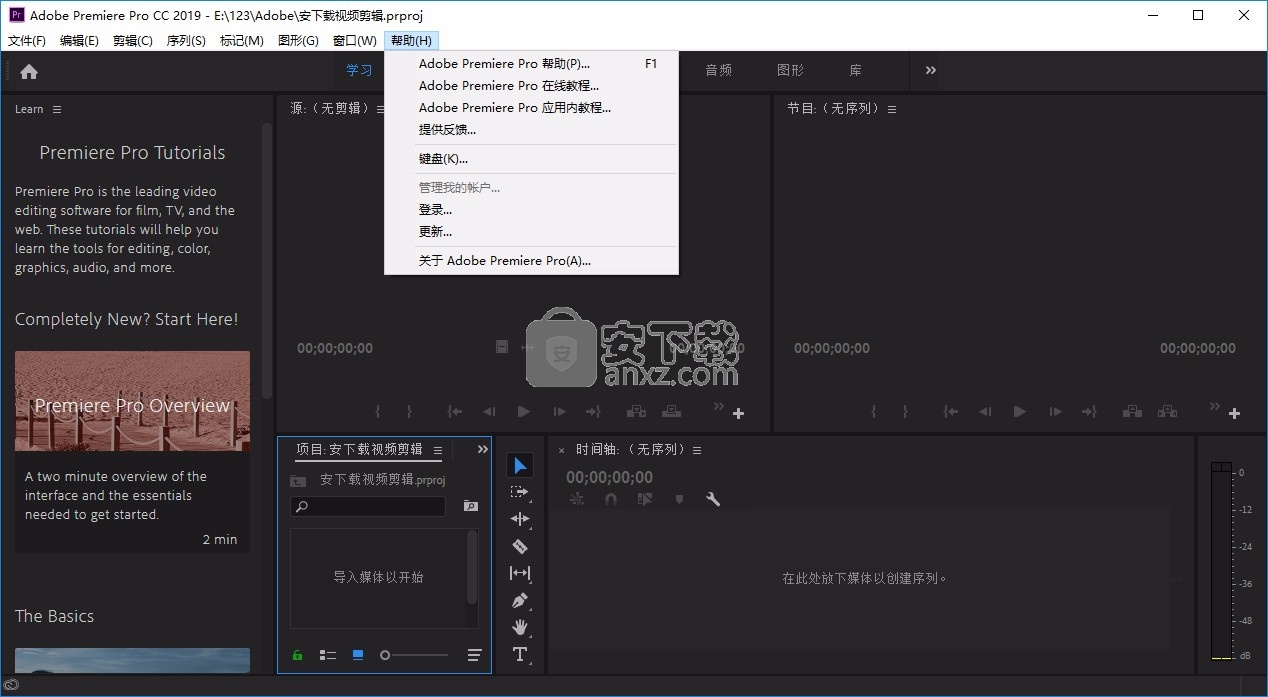Screen dimensions: 1268x697
Task: Toggle the project read-only lock icon
Action: (x=297, y=655)
